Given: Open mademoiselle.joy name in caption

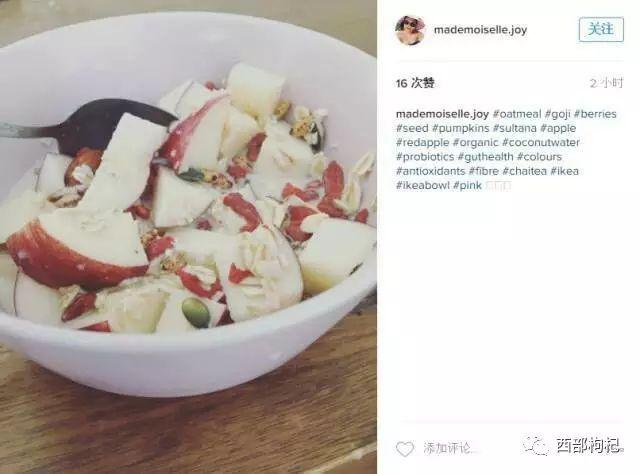Looking at the screenshot, I should pos(442,114).
